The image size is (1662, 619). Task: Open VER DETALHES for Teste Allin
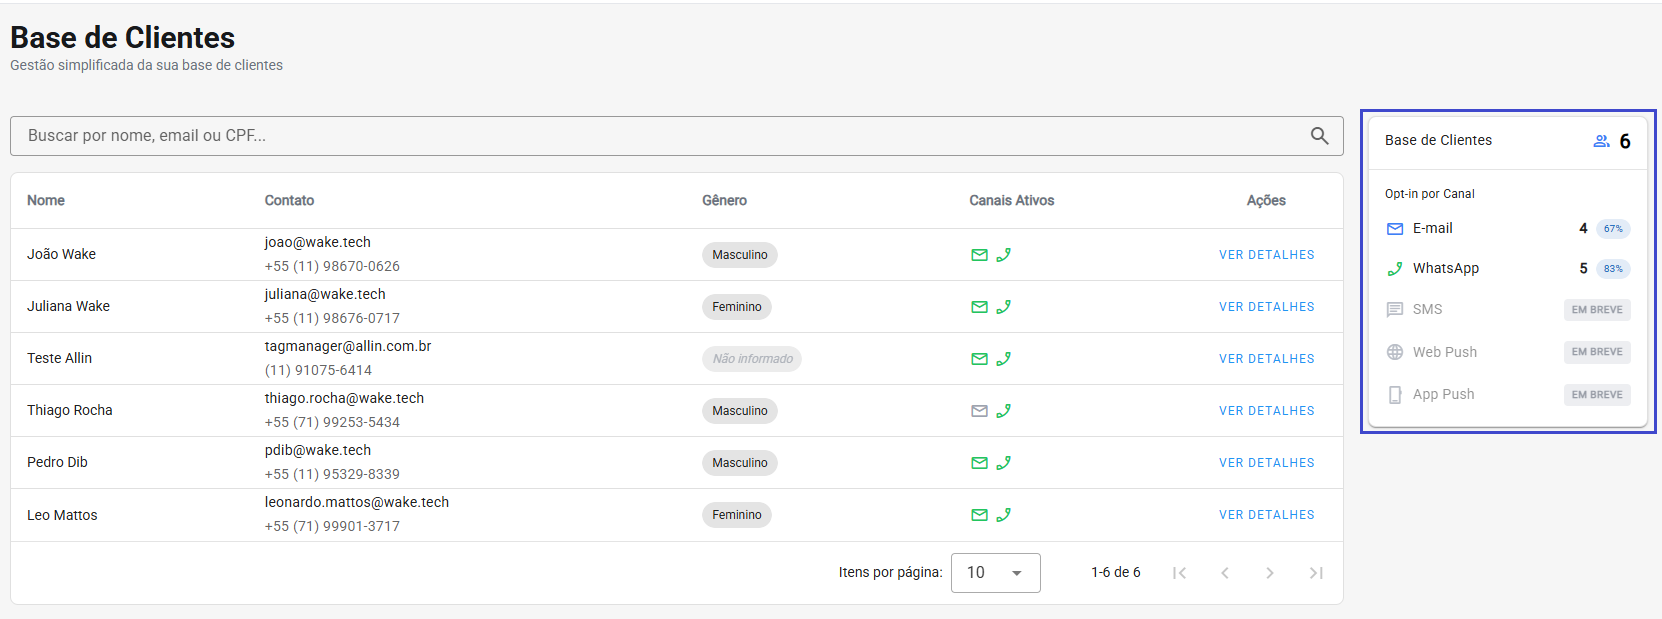(x=1266, y=359)
